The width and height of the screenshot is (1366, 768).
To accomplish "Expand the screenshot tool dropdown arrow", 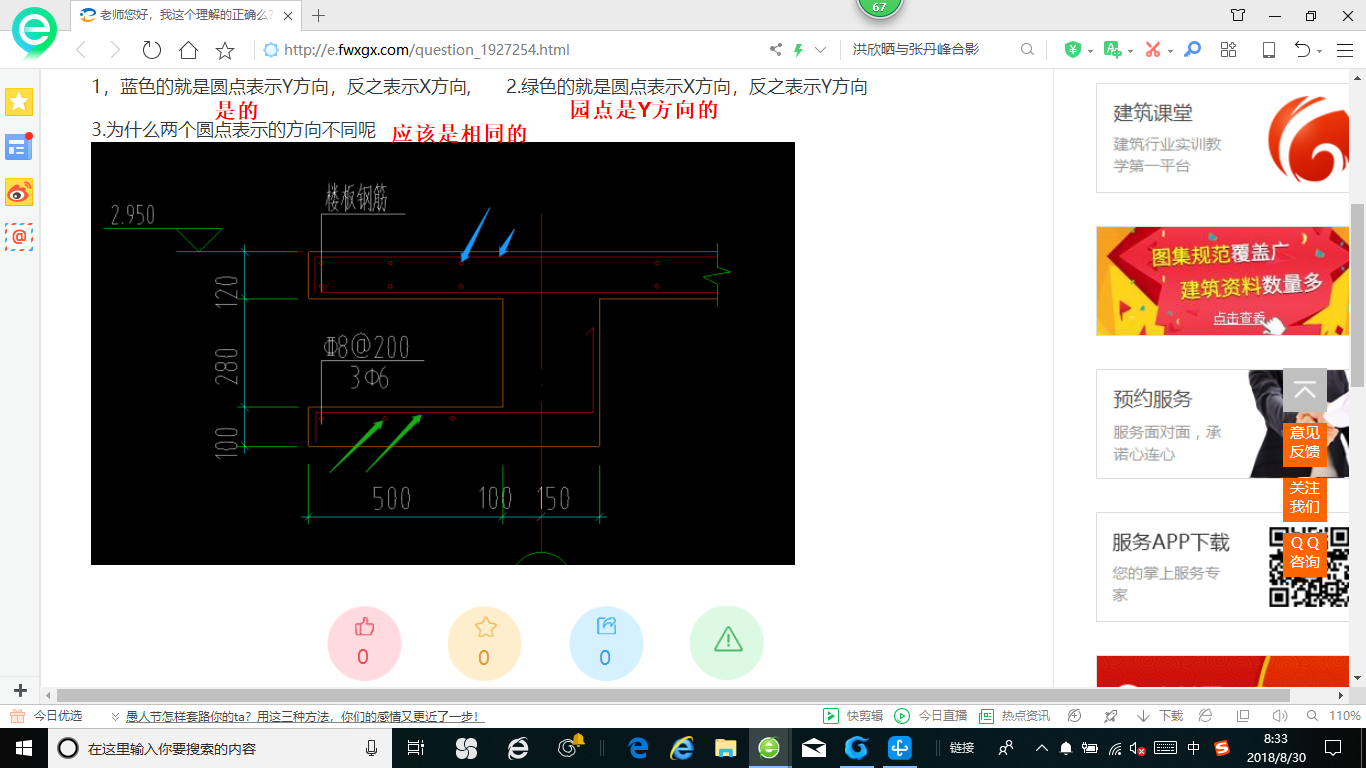I will (1170, 51).
